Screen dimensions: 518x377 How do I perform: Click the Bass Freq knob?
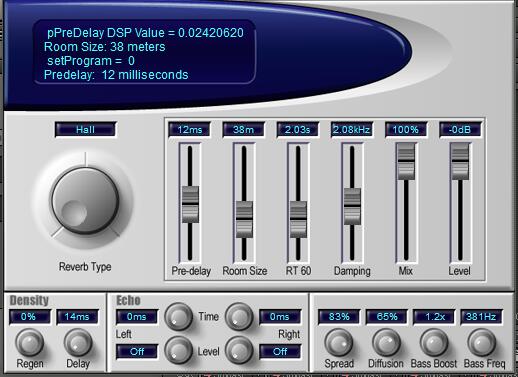coord(482,343)
